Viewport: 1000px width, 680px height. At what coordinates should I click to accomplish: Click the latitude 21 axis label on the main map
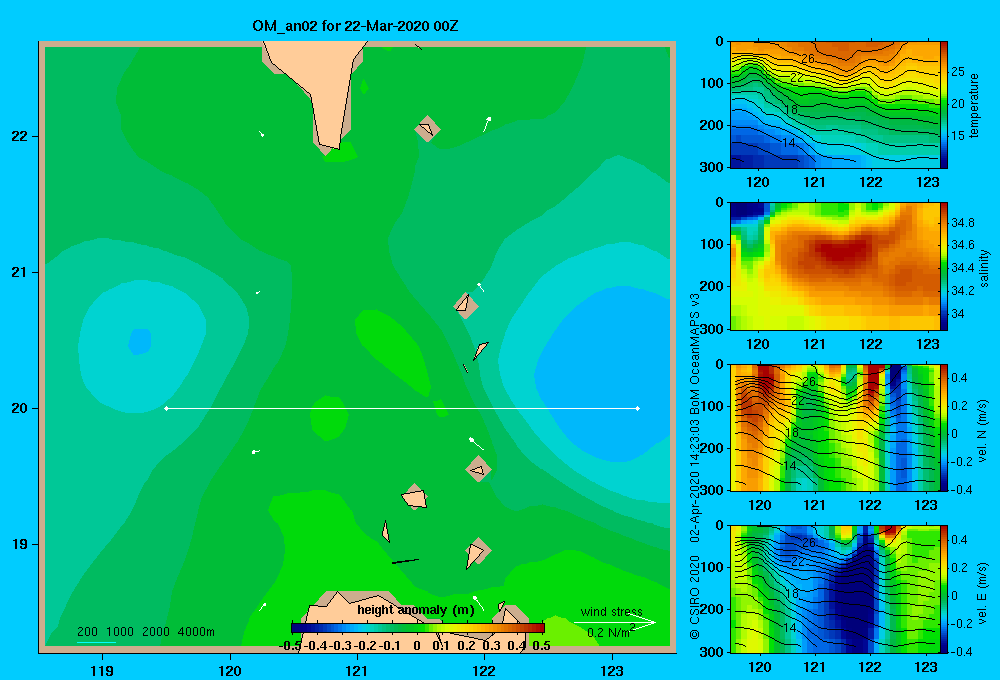tap(19, 272)
